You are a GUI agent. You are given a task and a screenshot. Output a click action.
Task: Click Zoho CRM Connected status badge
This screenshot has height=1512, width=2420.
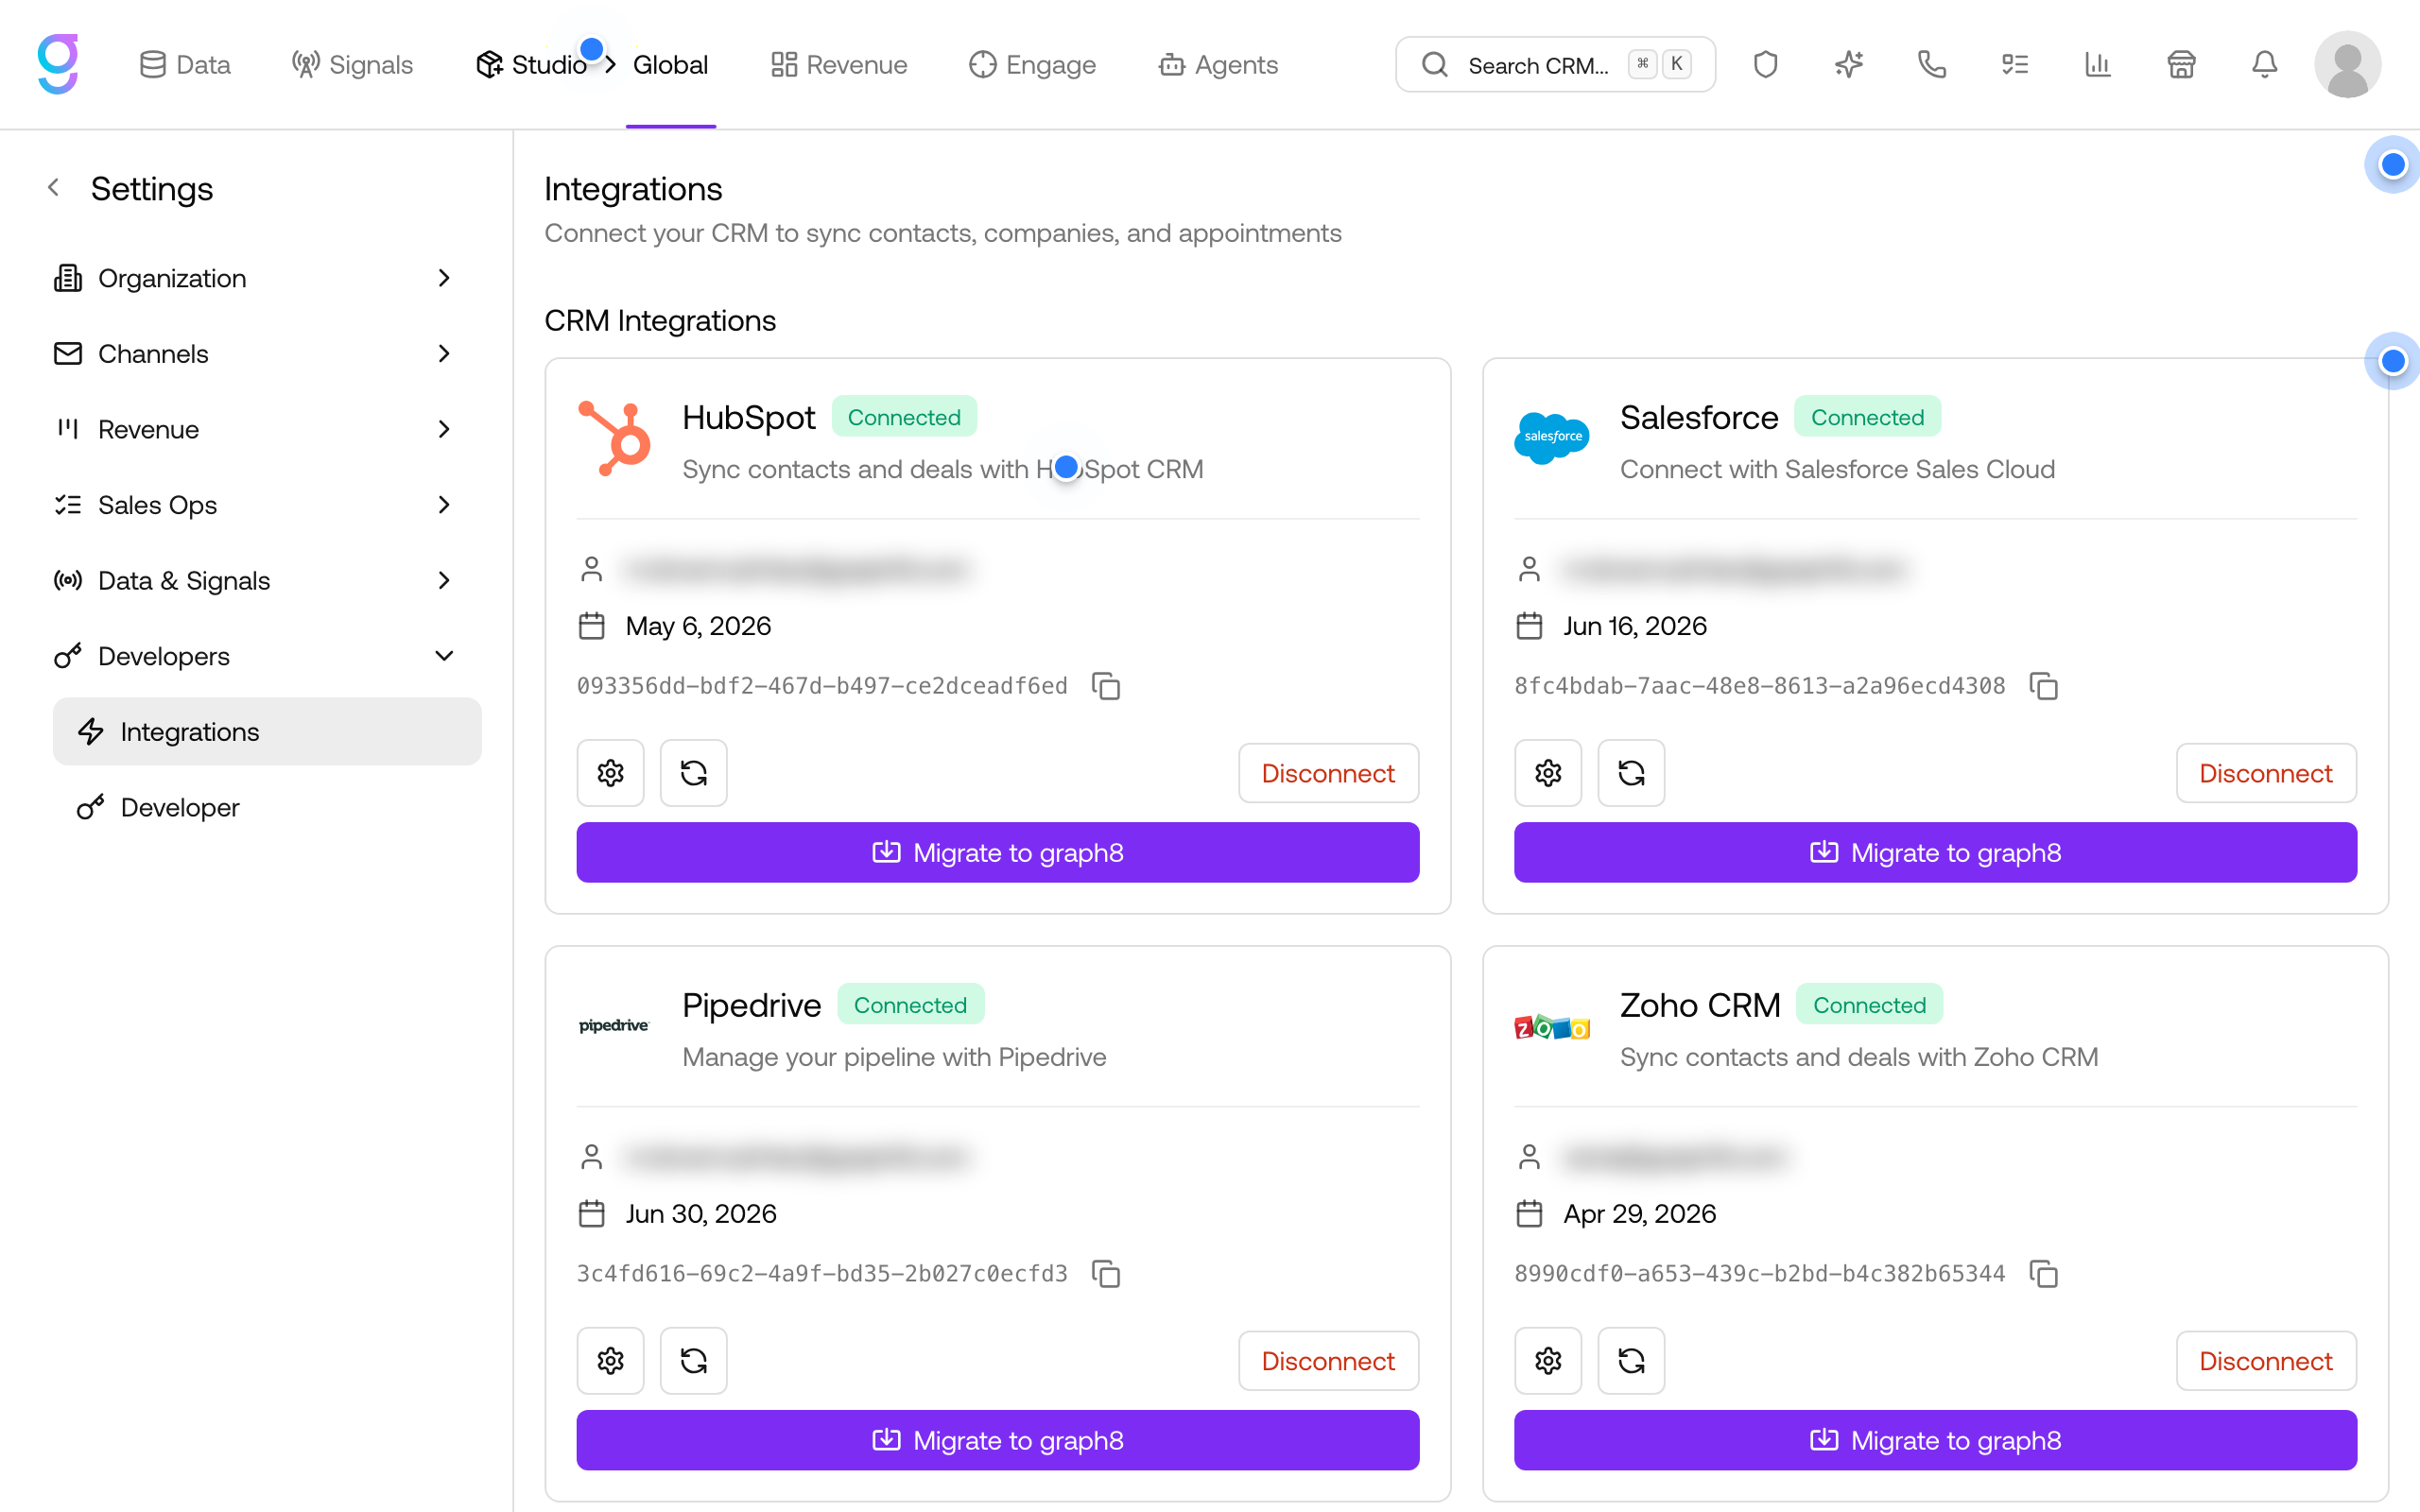pyautogui.click(x=1869, y=1004)
